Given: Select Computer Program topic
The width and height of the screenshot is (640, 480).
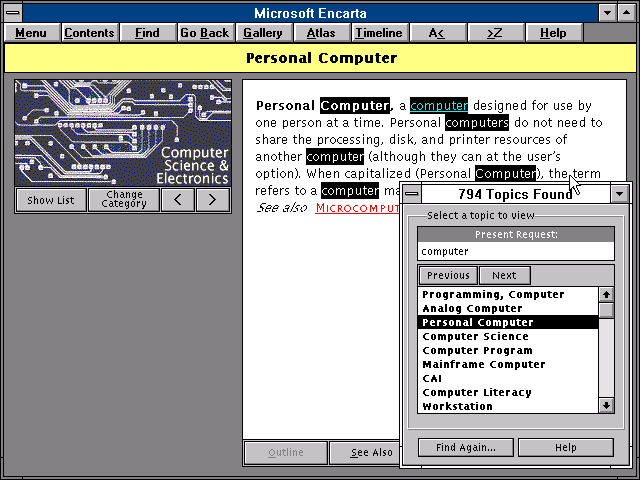Looking at the screenshot, I should click(x=508, y=350).
